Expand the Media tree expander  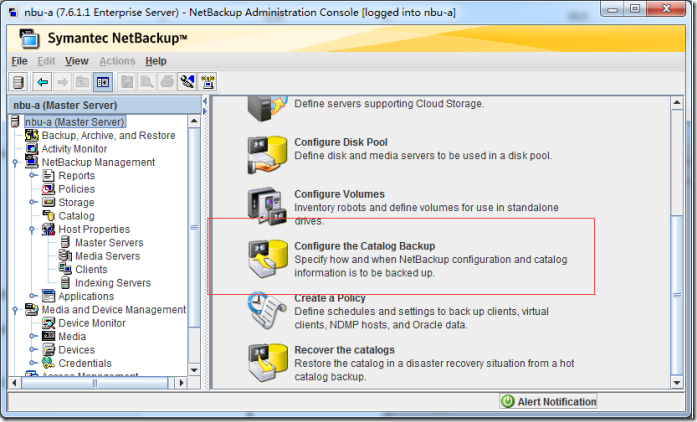(32, 336)
